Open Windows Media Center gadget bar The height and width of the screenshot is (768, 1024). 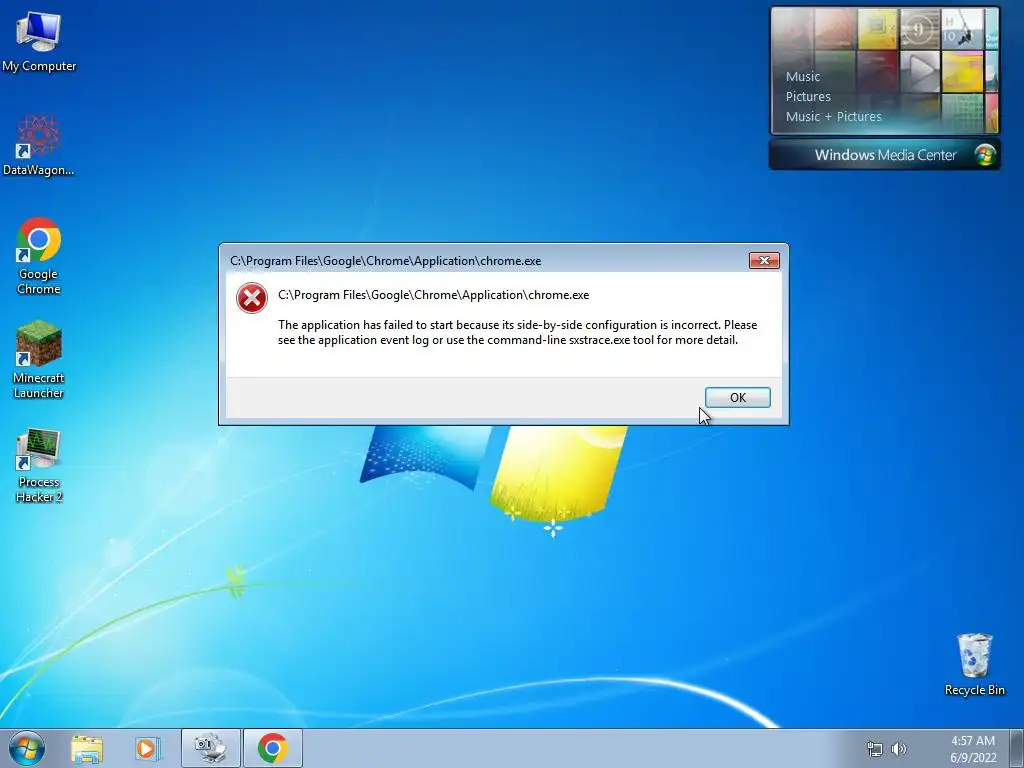[x=884, y=155]
